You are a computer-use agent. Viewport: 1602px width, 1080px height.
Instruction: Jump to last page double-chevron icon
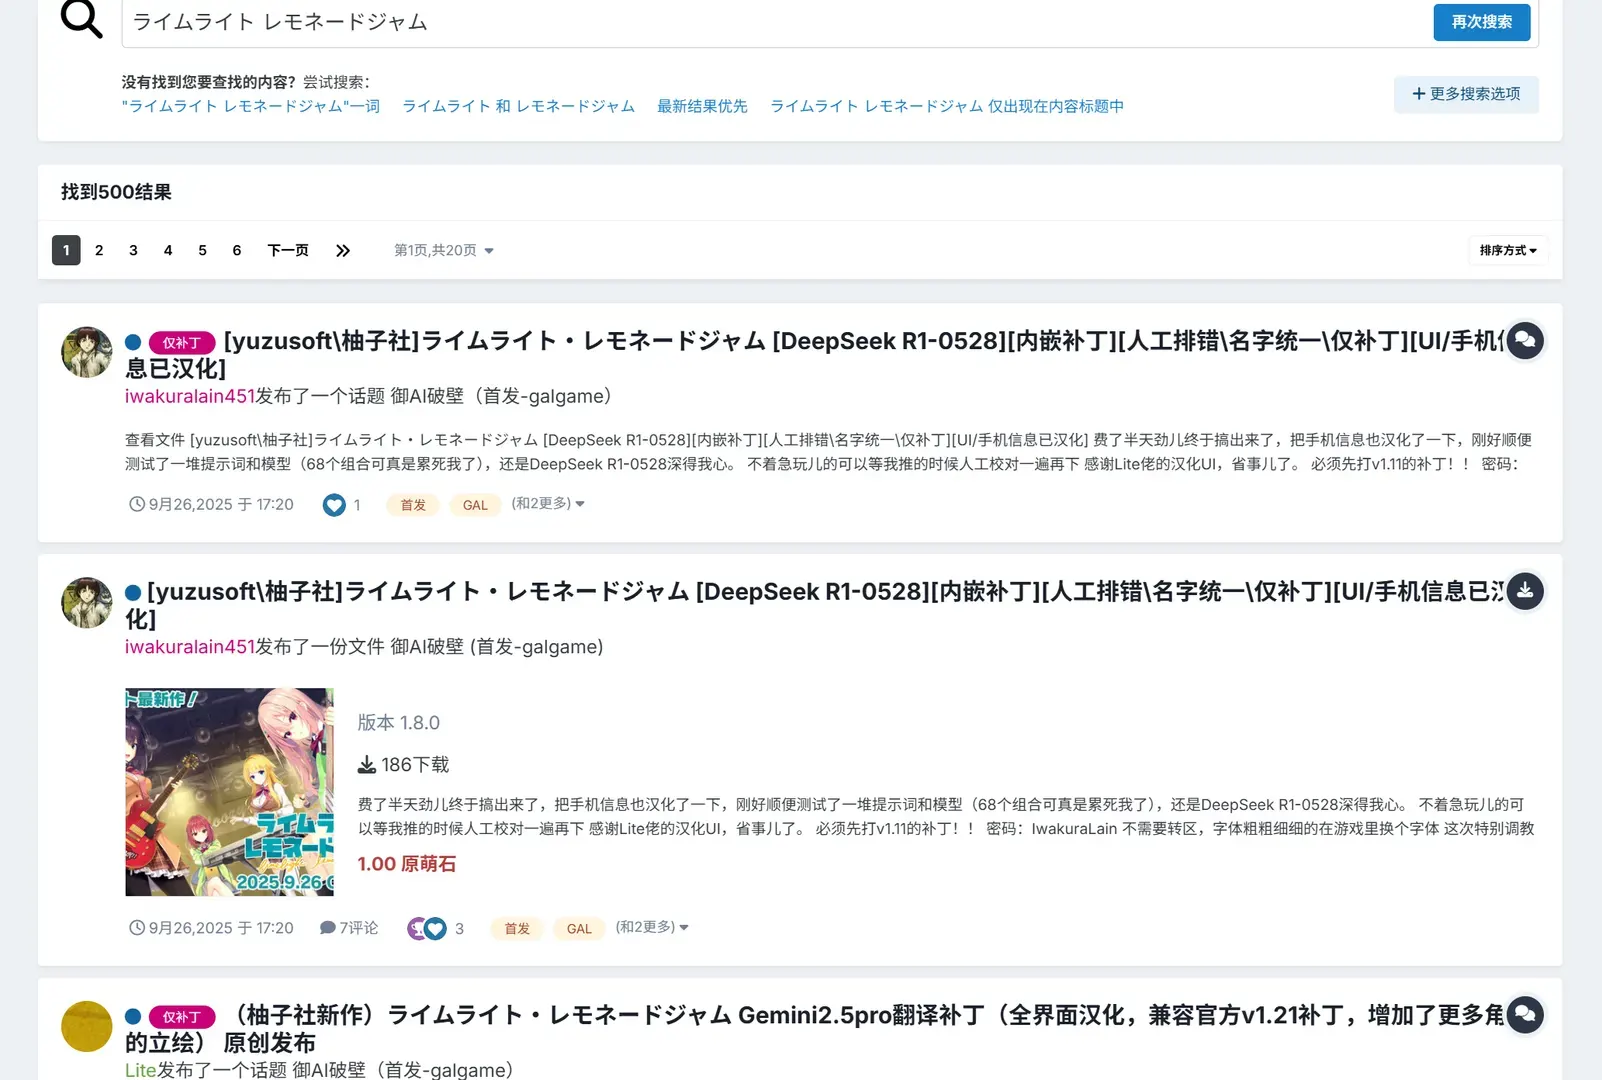(x=343, y=250)
